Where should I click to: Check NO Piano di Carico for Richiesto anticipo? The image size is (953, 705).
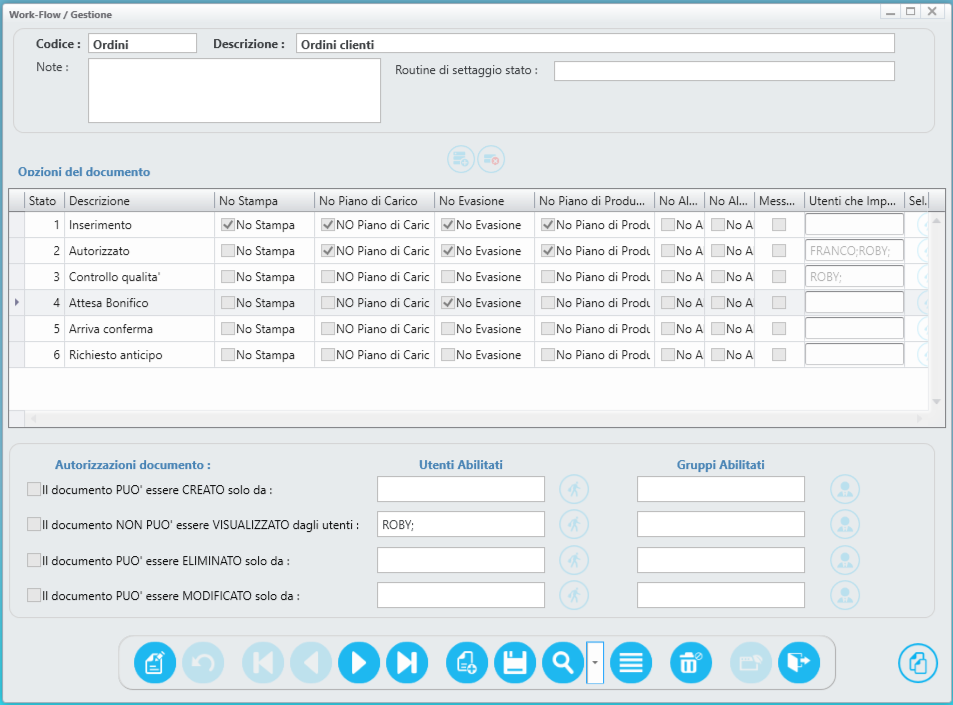[328, 355]
